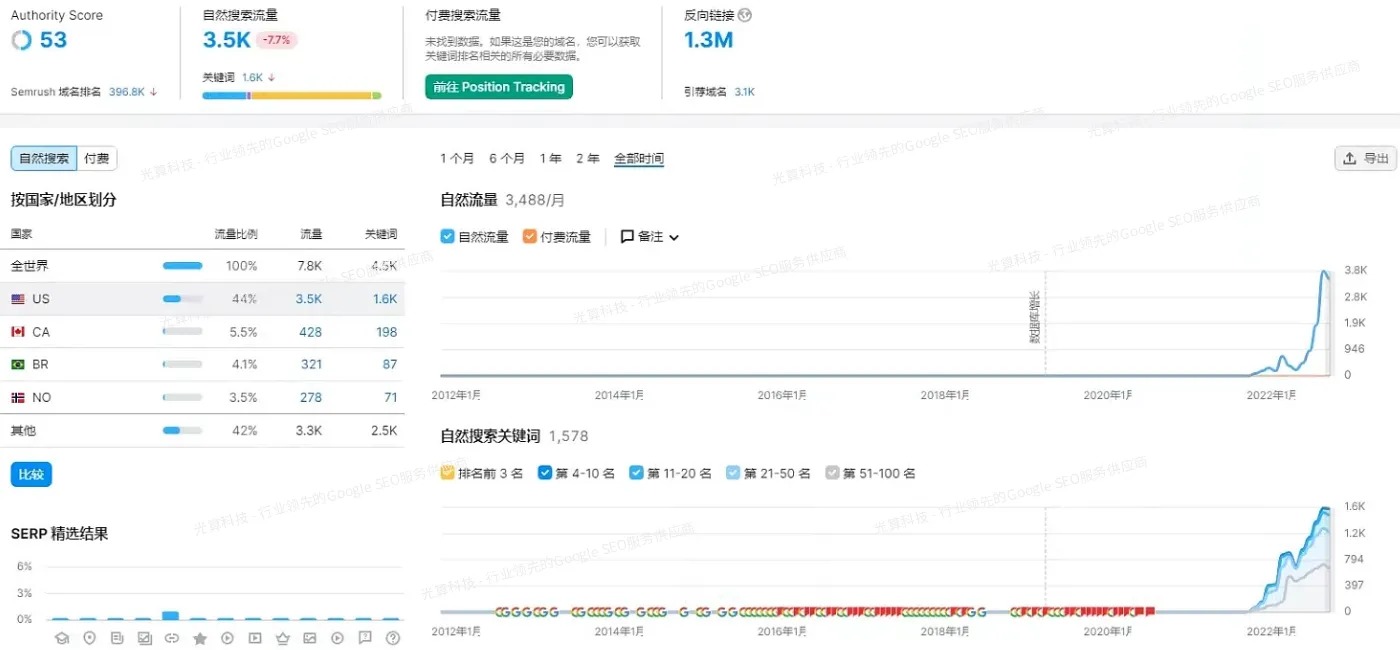This screenshot has width=1400, height=650.
Task: Toggle the 第 21-50 名 checkbox
Action: pyautogui.click(x=733, y=473)
